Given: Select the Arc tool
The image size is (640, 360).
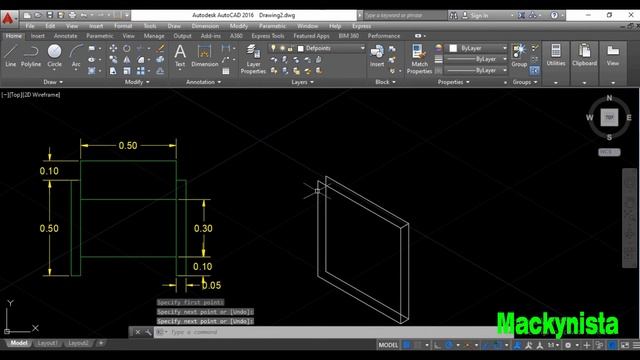Looking at the screenshot, I should click(76, 57).
